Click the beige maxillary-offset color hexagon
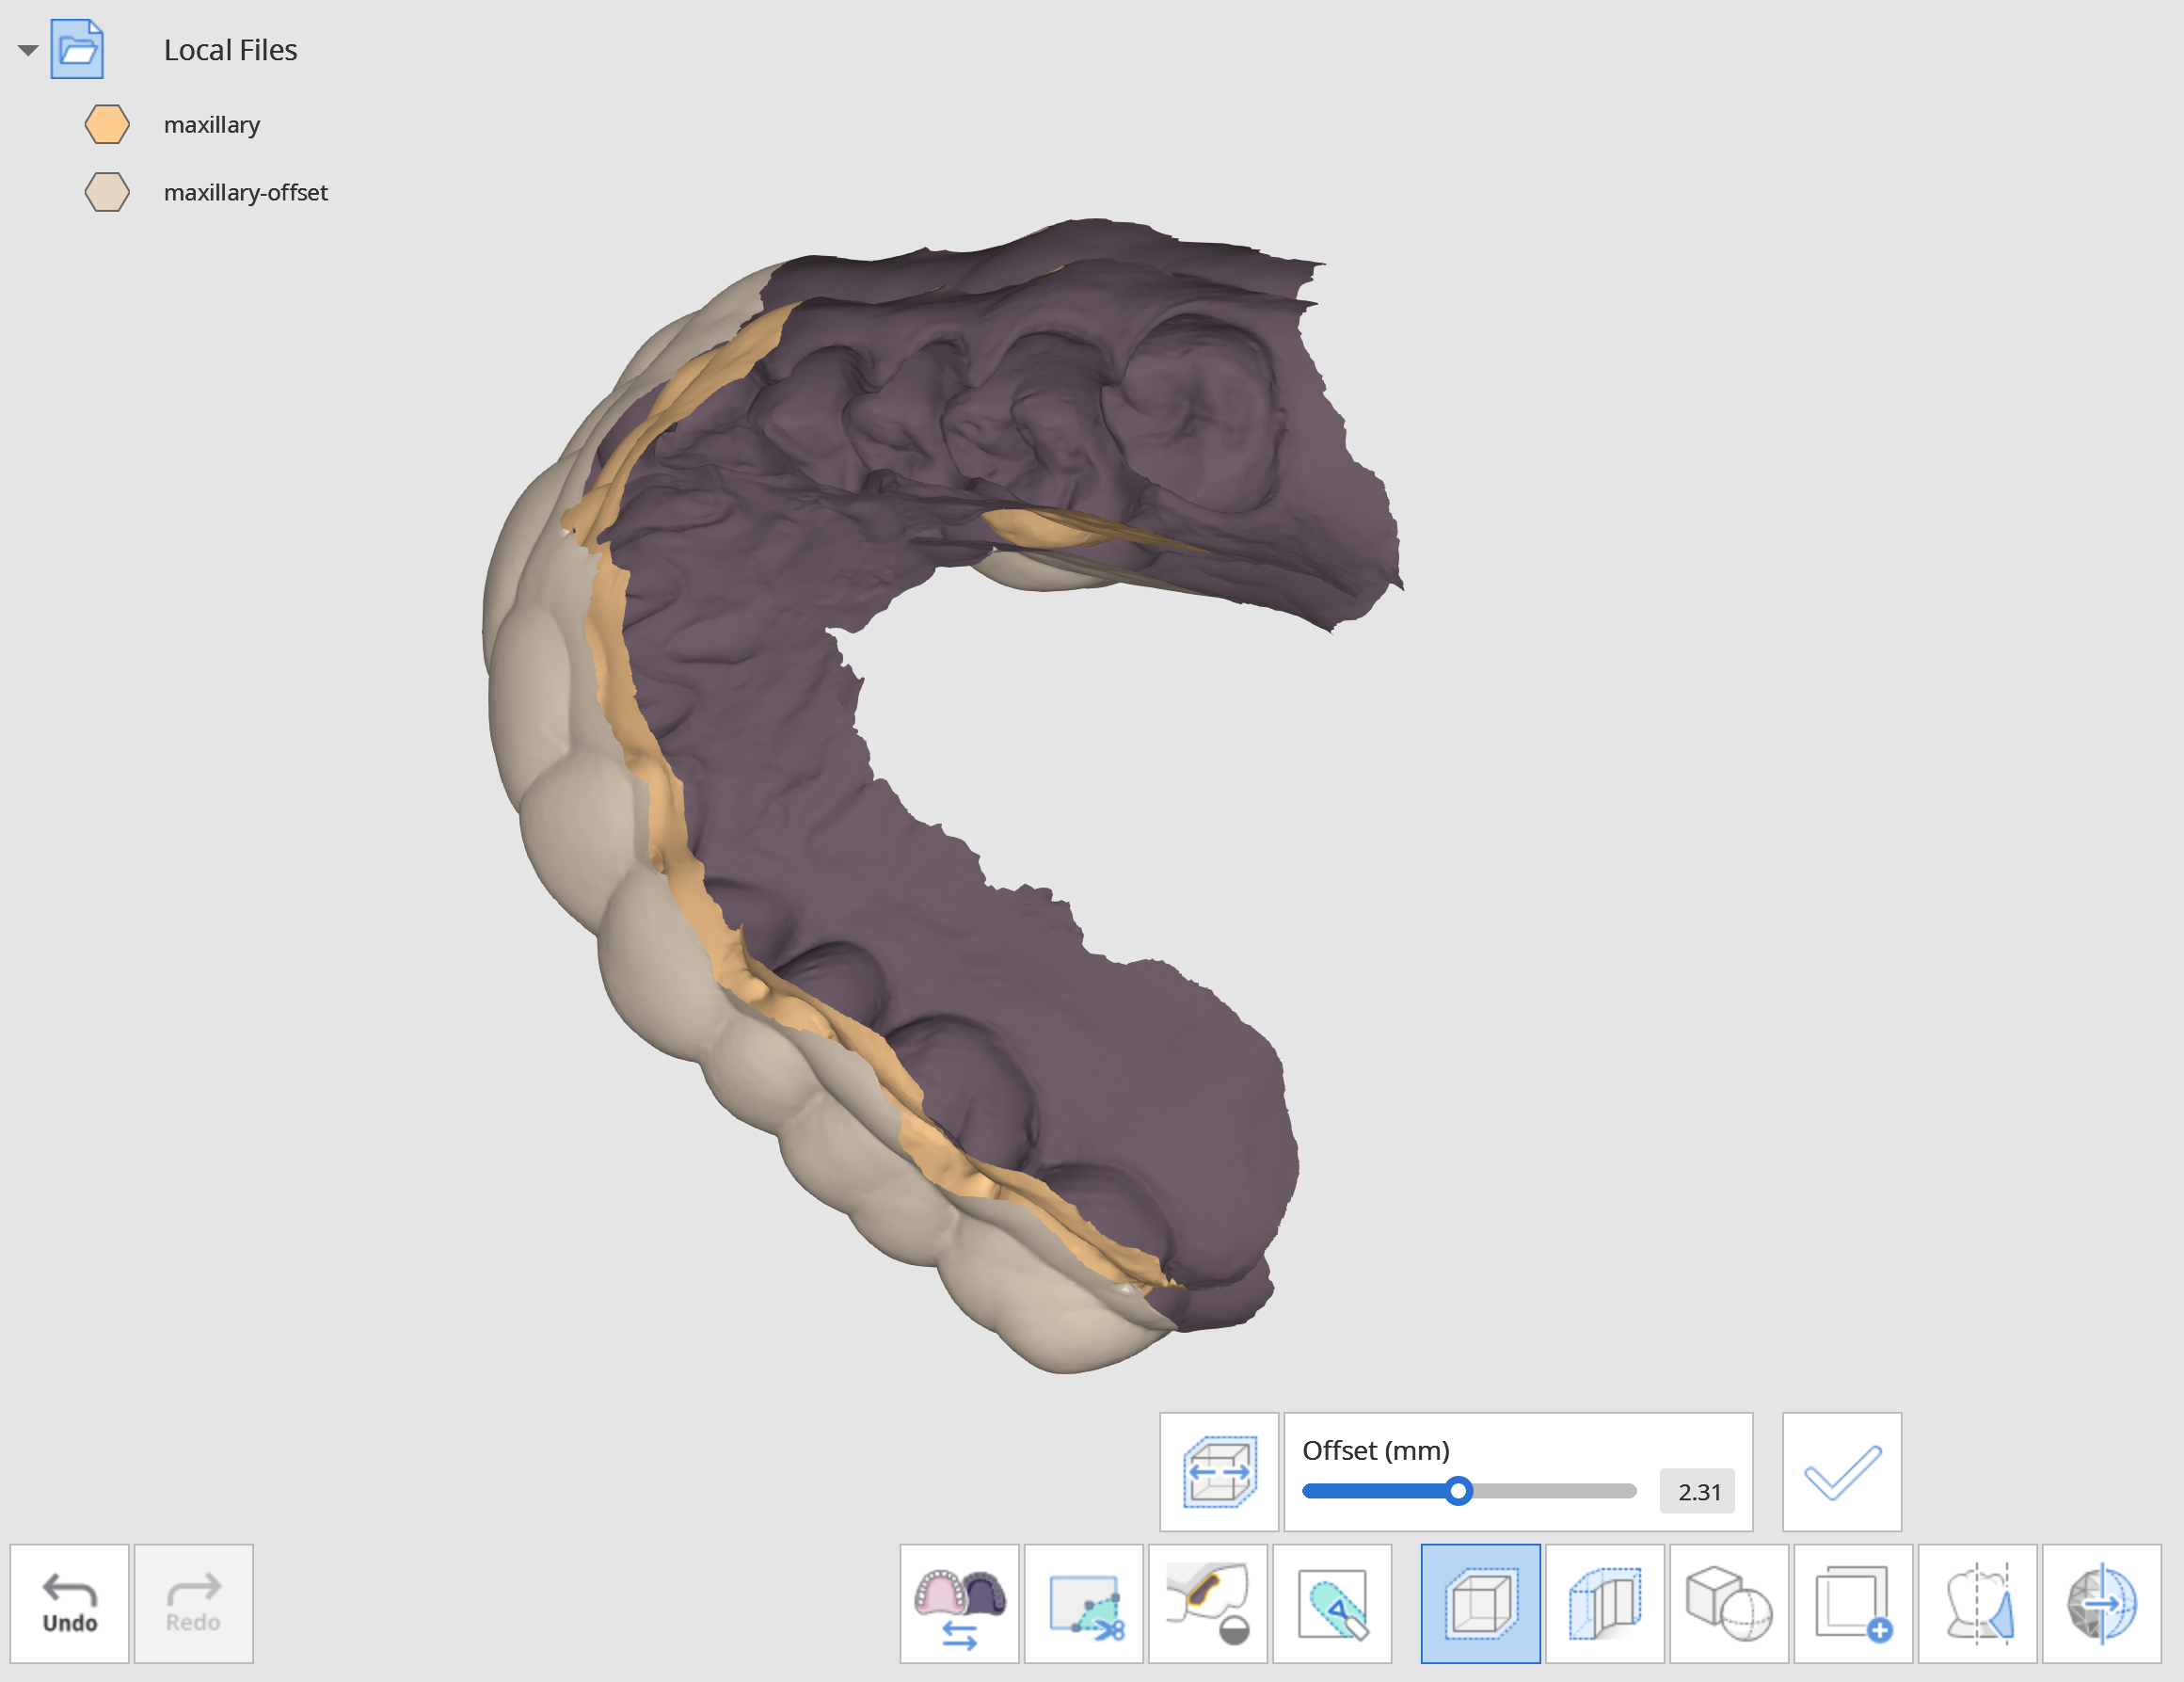 click(x=107, y=192)
